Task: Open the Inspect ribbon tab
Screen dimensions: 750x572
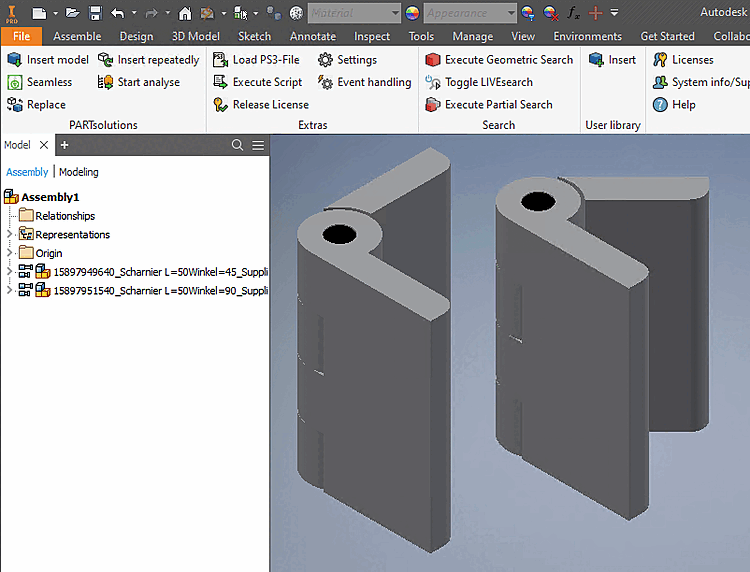Action: pyautogui.click(x=372, y=36)
